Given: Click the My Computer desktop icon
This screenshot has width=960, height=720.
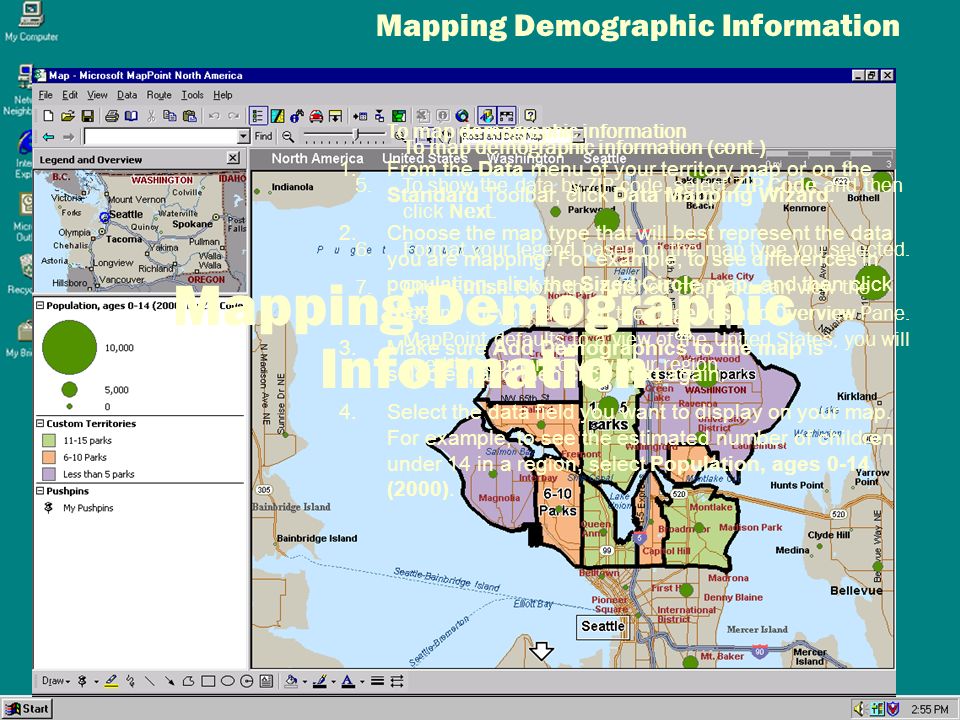Looking at the screenshot, I should tap(31, 22).
